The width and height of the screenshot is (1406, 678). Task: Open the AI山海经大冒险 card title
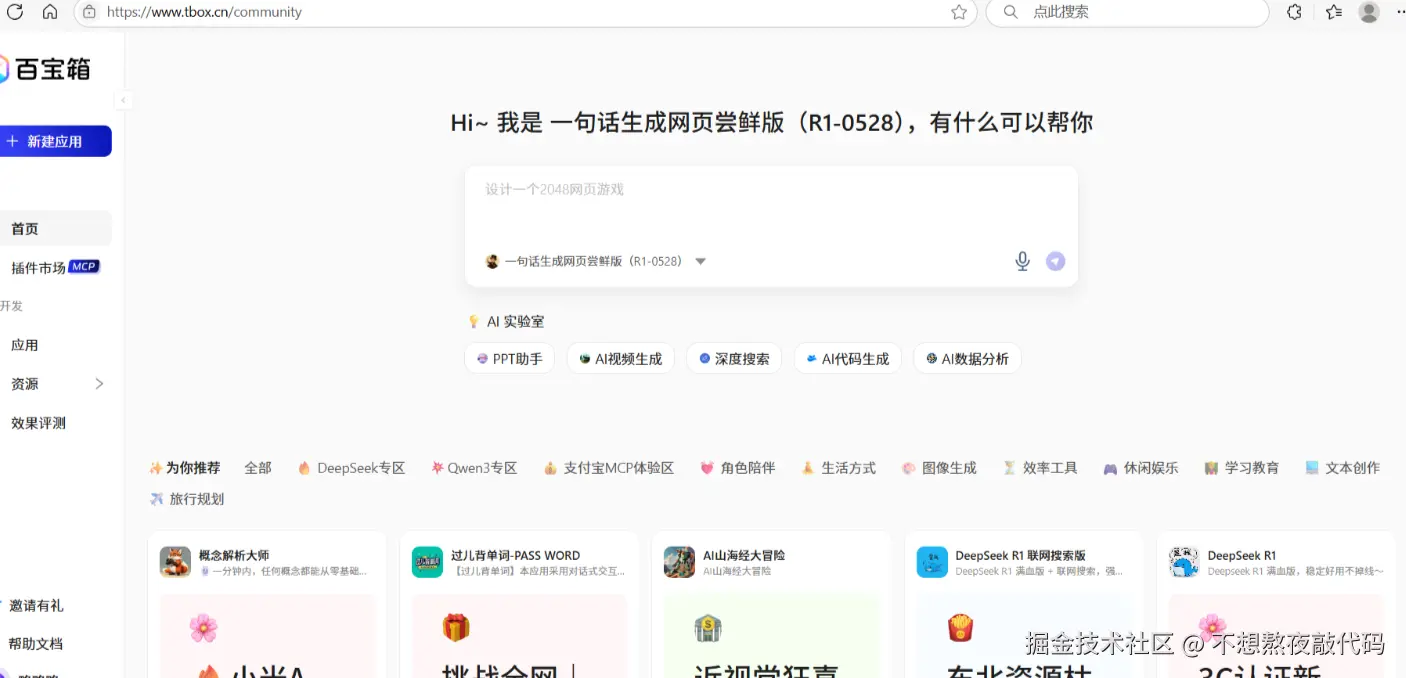(x=744, y=555)
